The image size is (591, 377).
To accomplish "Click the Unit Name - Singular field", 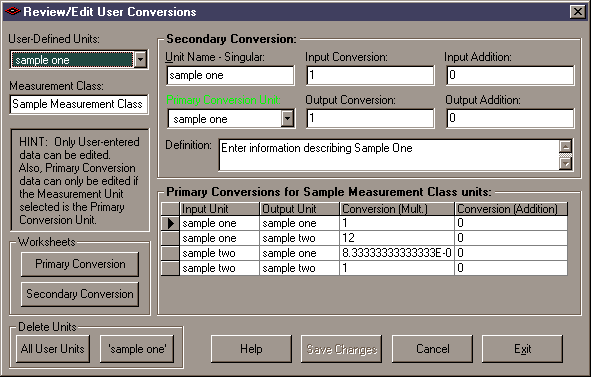I will 230,75.
